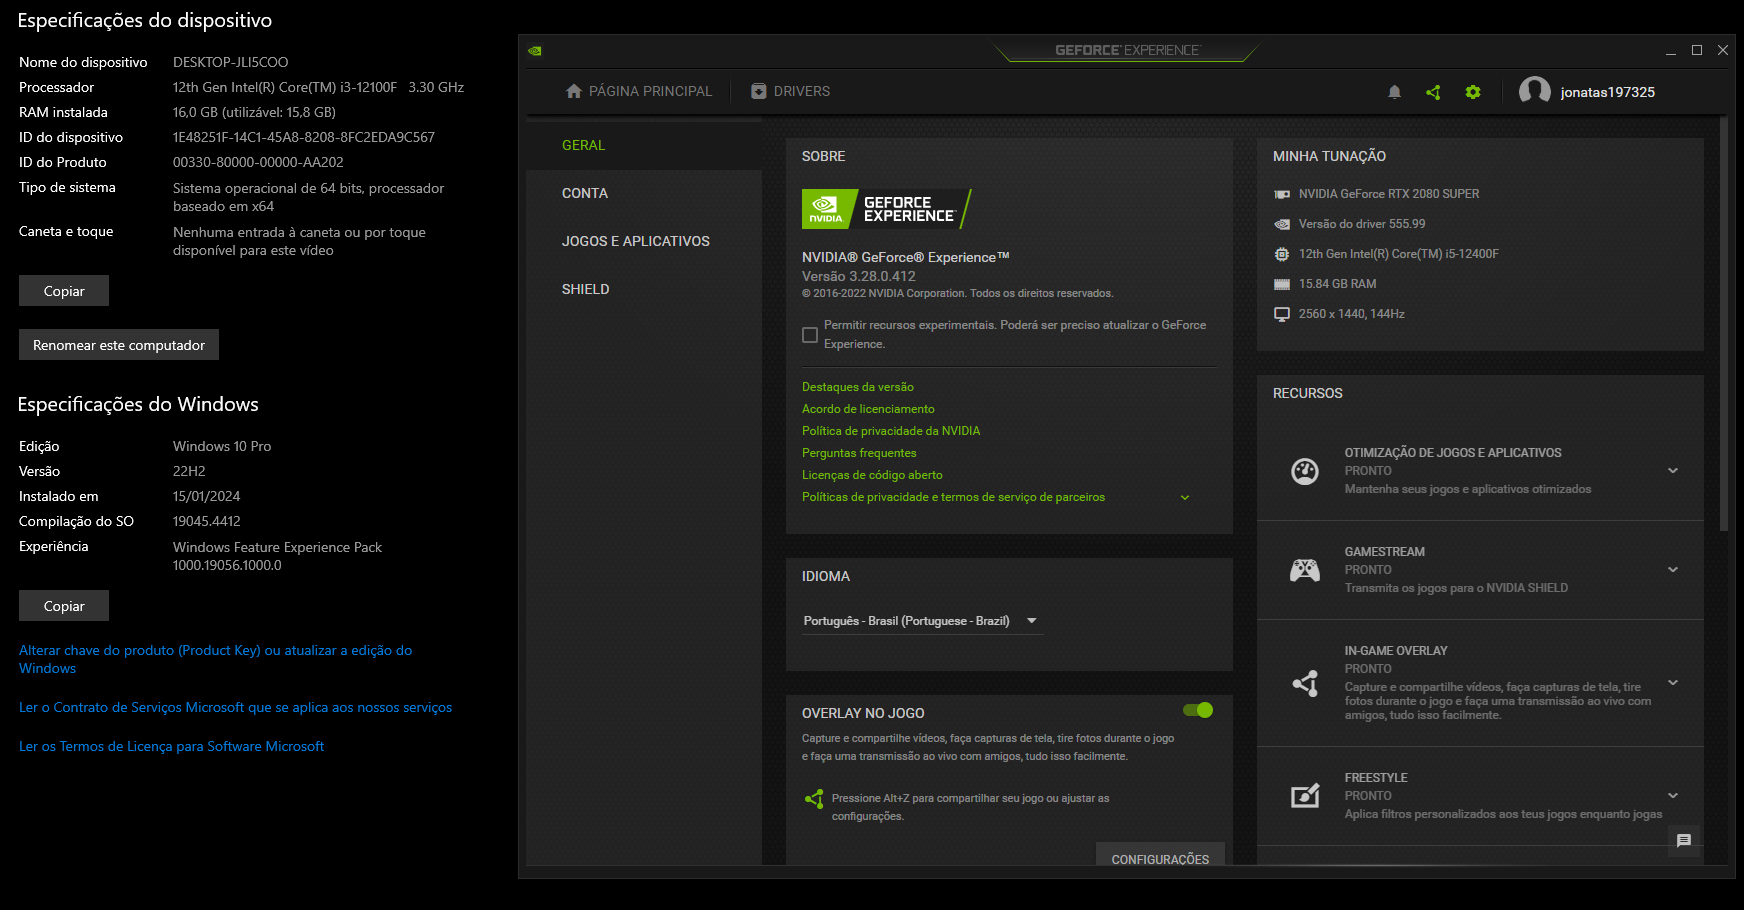The image size is (1744, 910).
Task: Maximize the GeForce Experience window
Action: 1697,50
